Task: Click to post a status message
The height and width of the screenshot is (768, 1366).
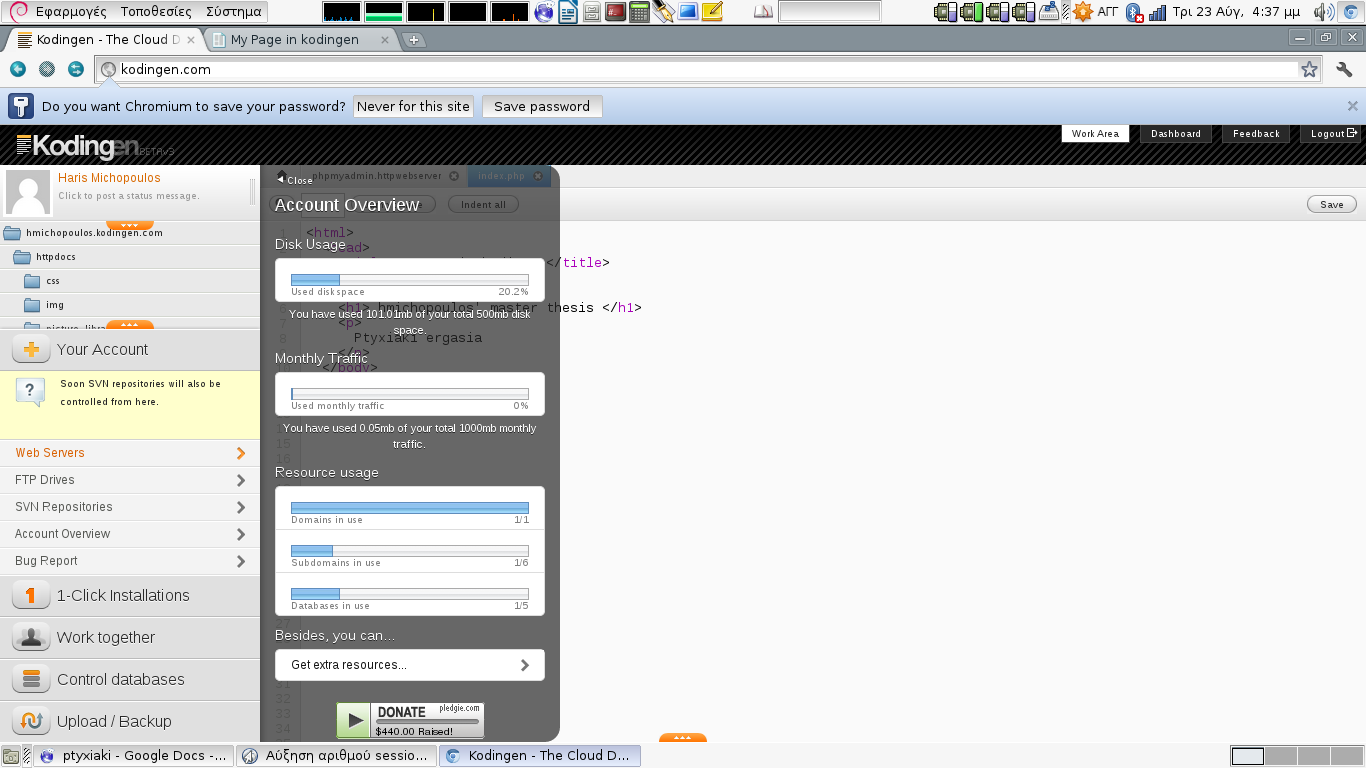Action: pyautogui.click(x=129, y=196)
